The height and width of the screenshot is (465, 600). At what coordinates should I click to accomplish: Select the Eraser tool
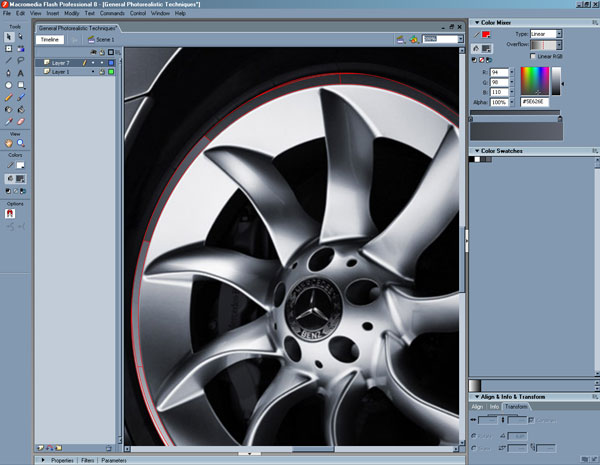coord(21,122)
